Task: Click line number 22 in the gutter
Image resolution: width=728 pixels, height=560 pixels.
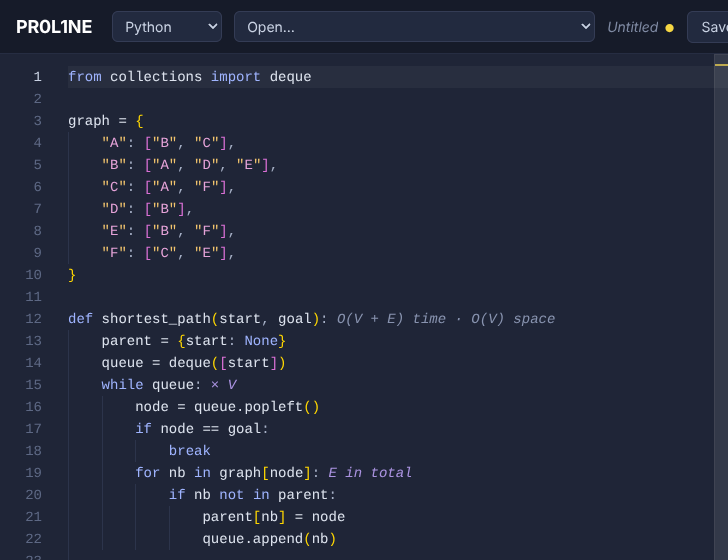Action: [33, 539]
